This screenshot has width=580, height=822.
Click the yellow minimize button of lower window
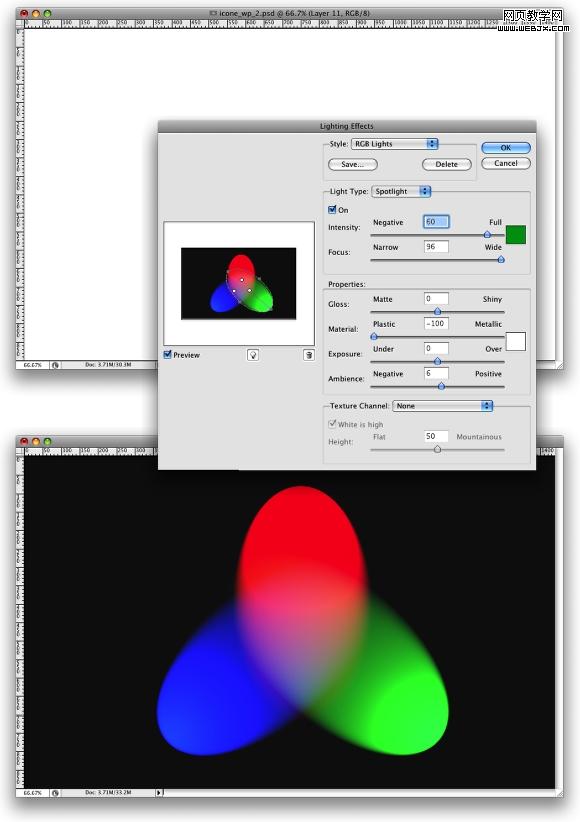(36, 441)
